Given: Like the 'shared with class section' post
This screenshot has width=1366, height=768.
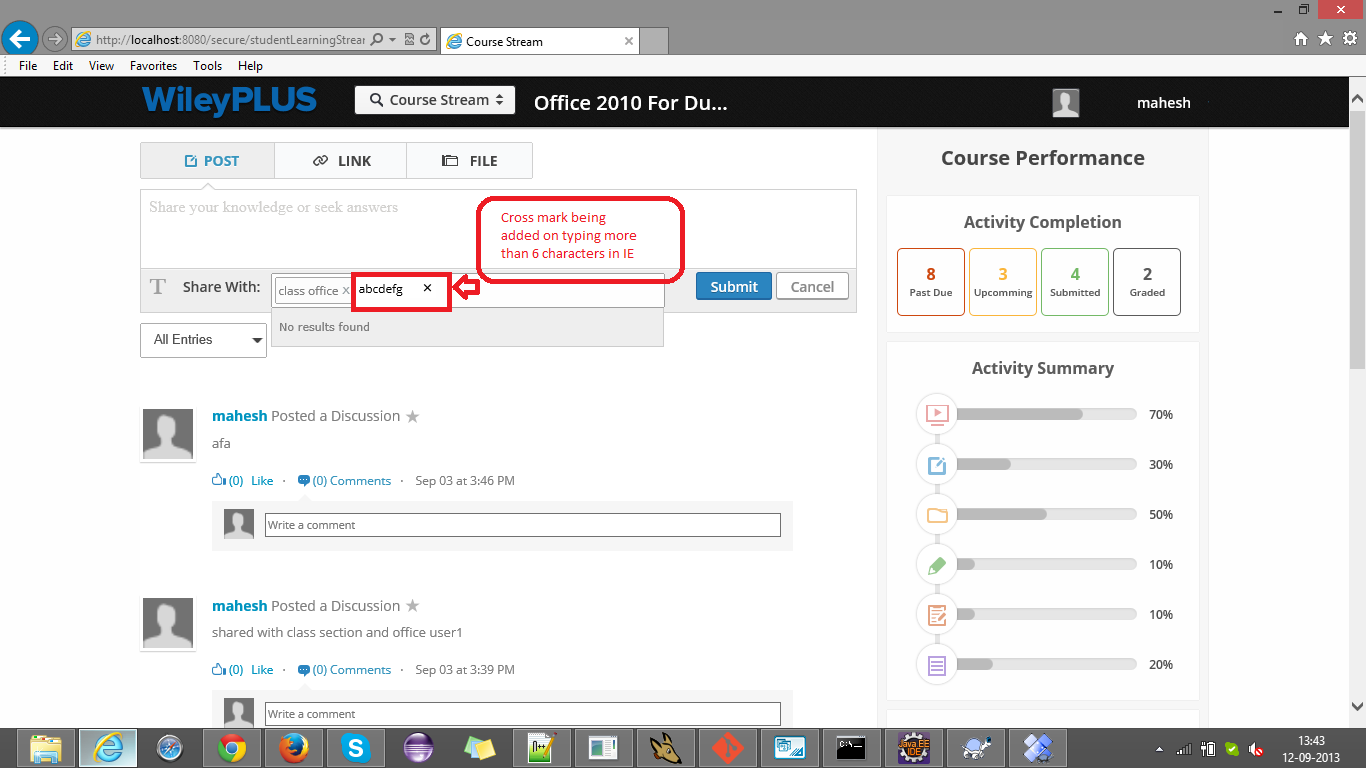Looking at the screenshot, I should tap(219, 670).
